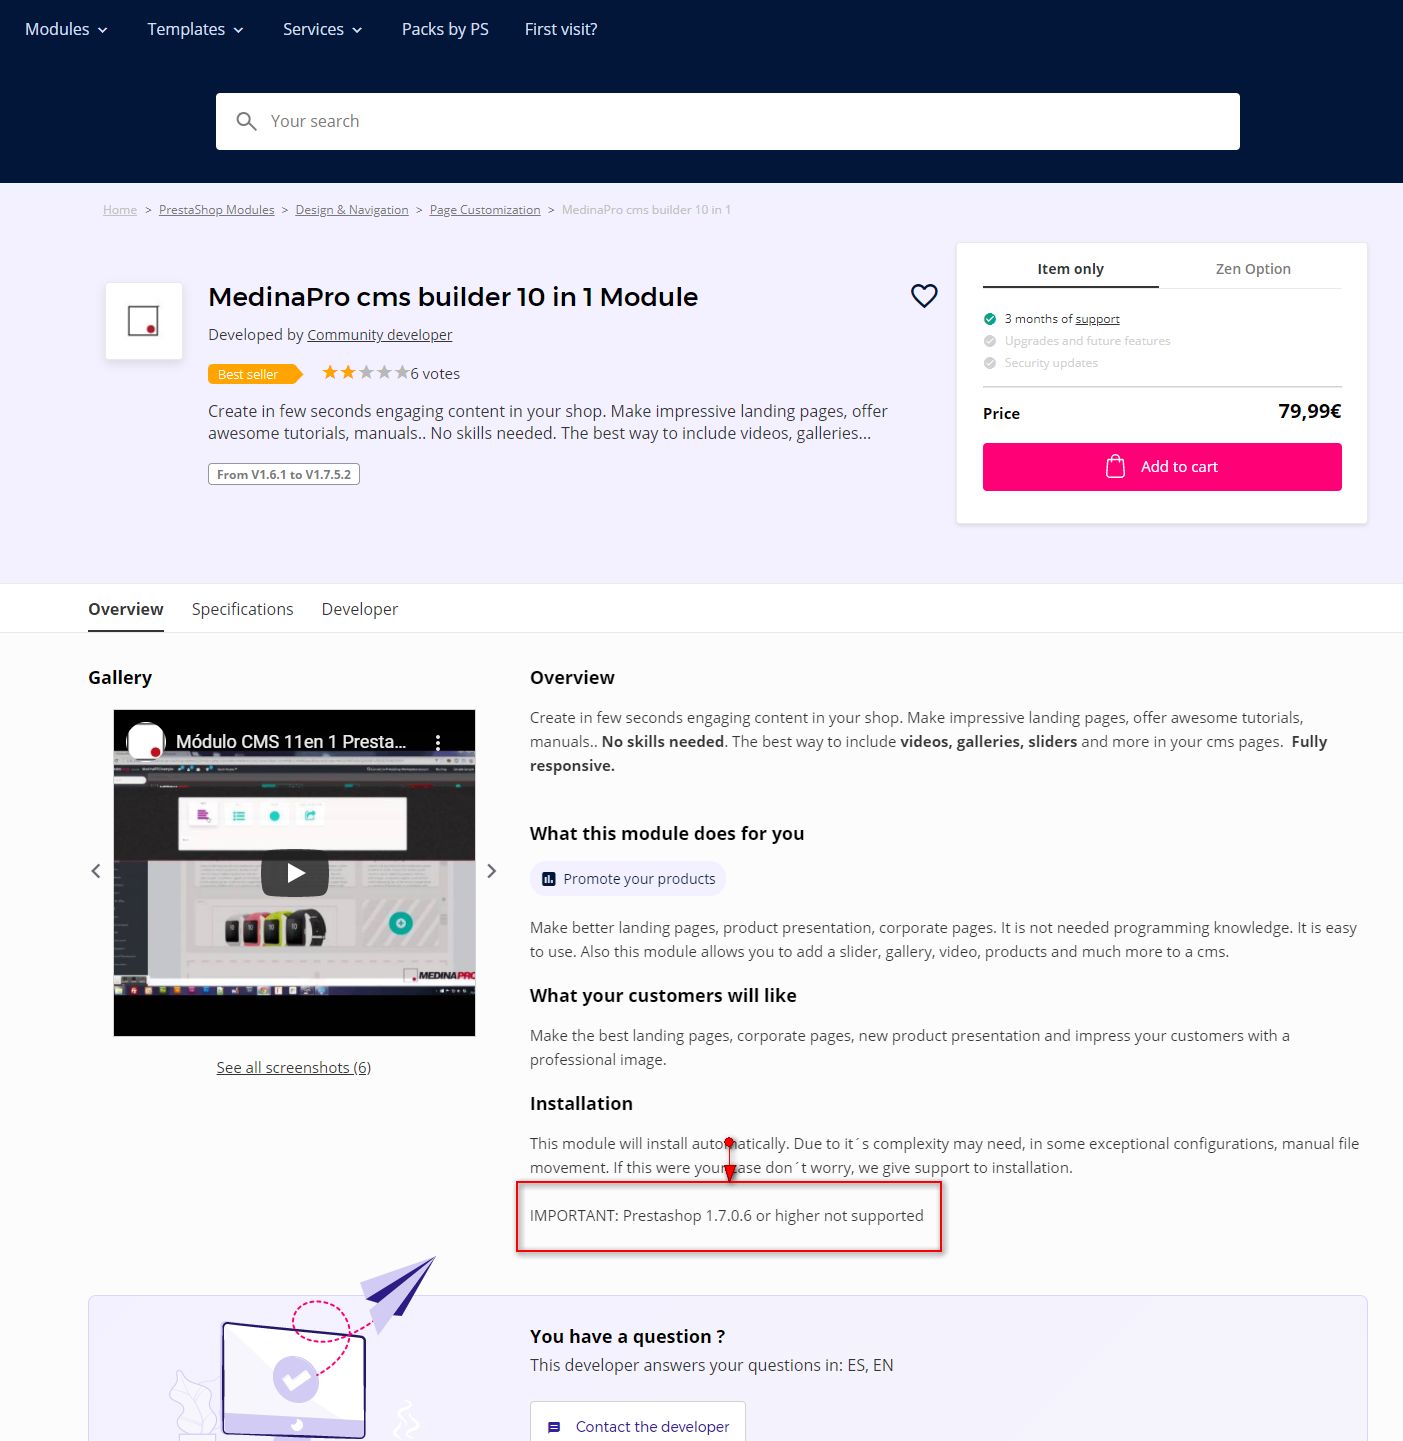
Task: Click the star rating for the module
Action: pos(365,372)
